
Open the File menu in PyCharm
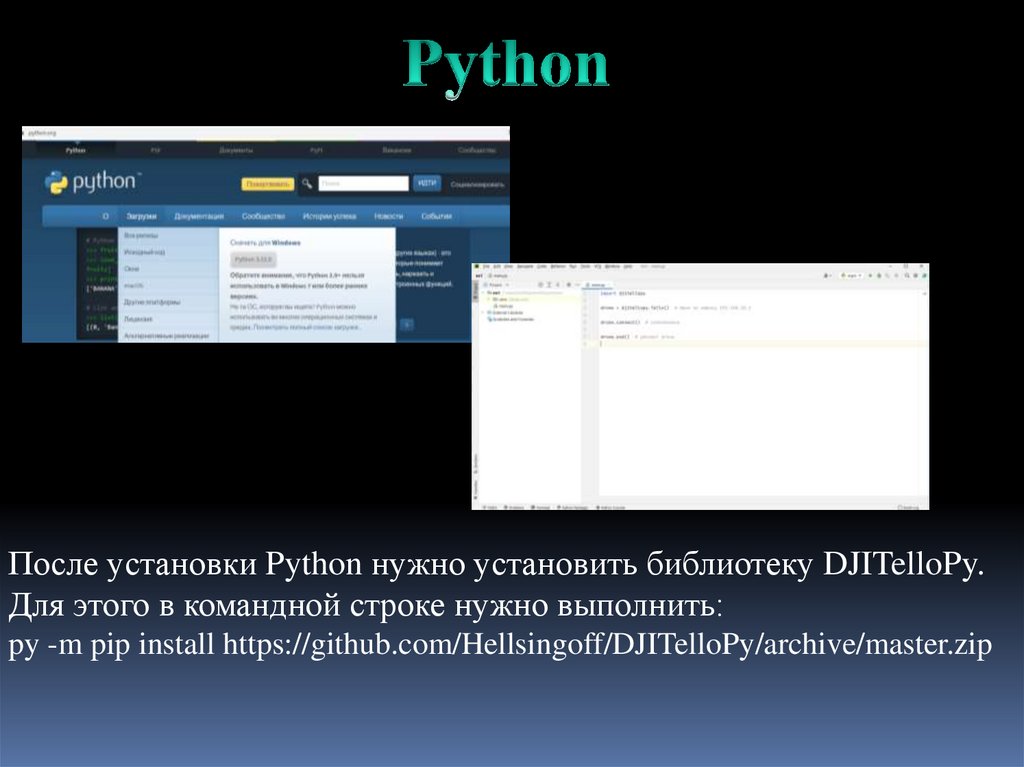(486, 267)
